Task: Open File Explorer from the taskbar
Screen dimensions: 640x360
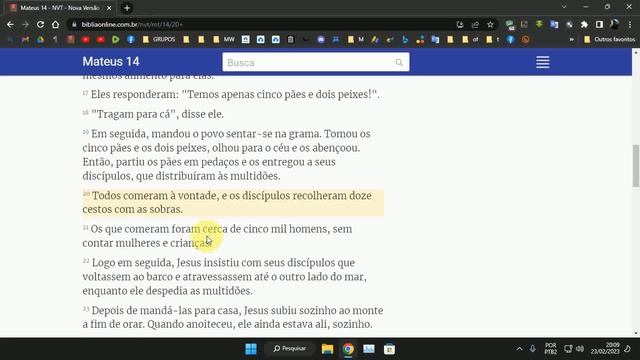Action: point(327,349)
